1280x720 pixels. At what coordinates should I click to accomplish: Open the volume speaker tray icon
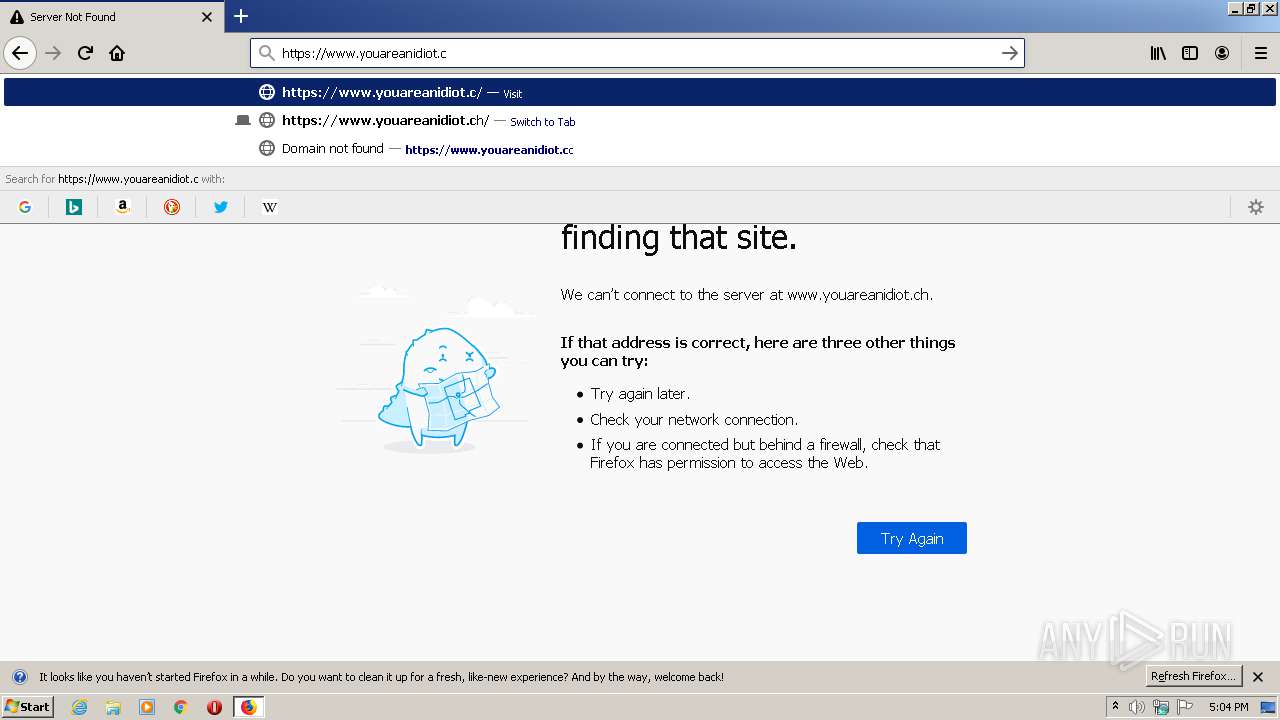[x=1137, y=707]
